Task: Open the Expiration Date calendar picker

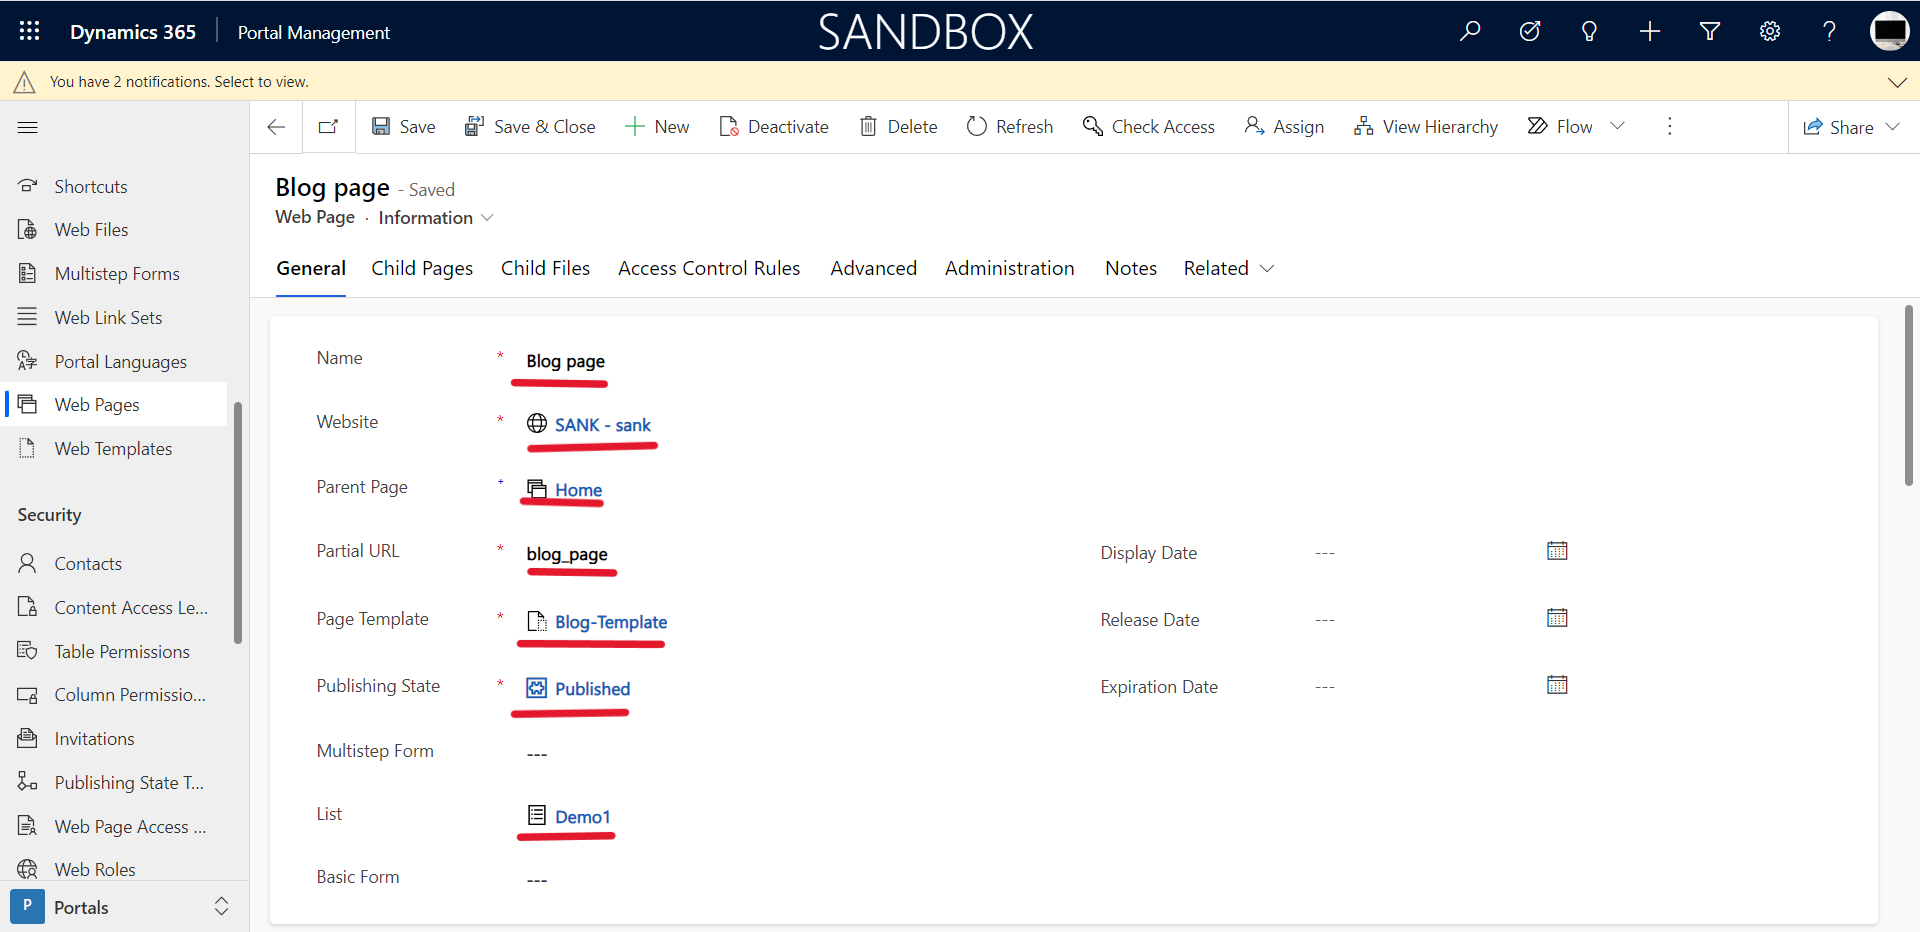Action: [x=1557, y=685]
